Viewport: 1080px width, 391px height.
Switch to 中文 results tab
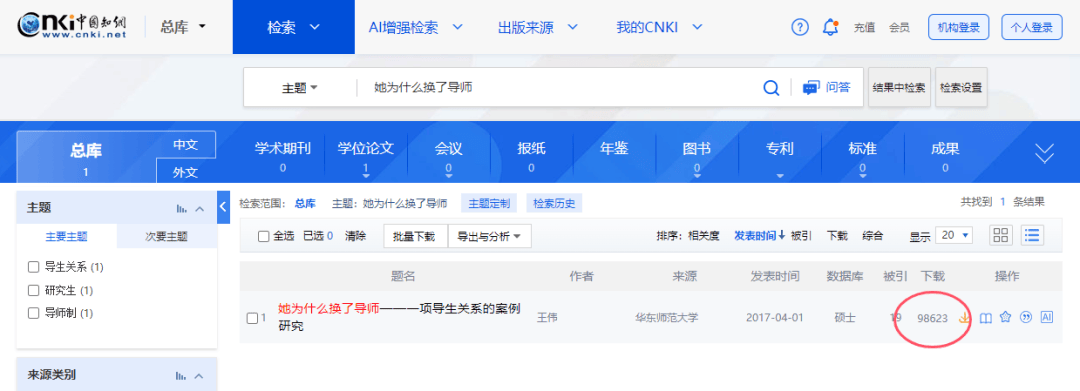click(185, 145)
